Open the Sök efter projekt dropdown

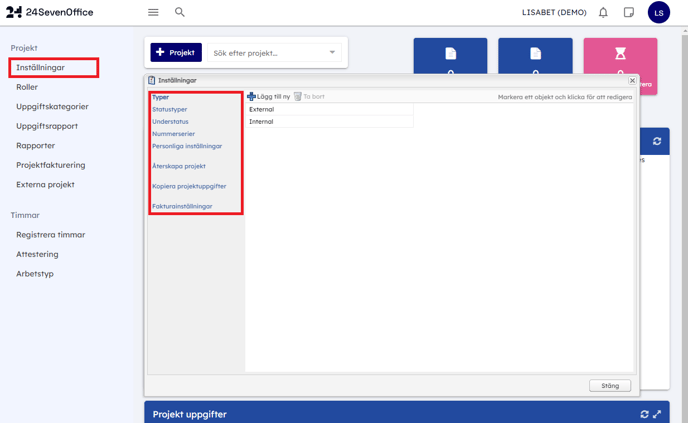(x=332, y=53)
